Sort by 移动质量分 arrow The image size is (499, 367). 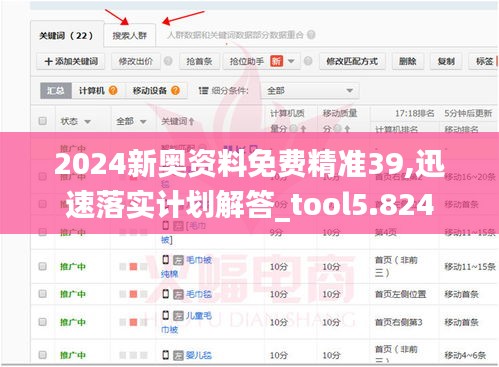(x=347, y=129)
